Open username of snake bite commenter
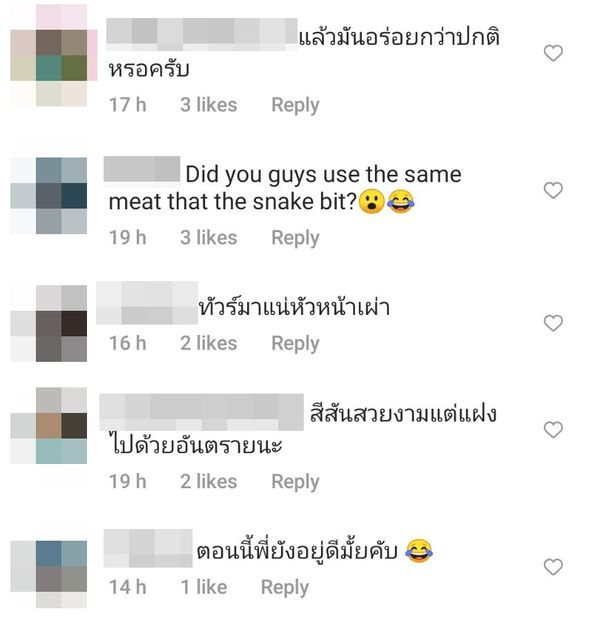This screenshot has width=600, height=625. coord(142,171)
